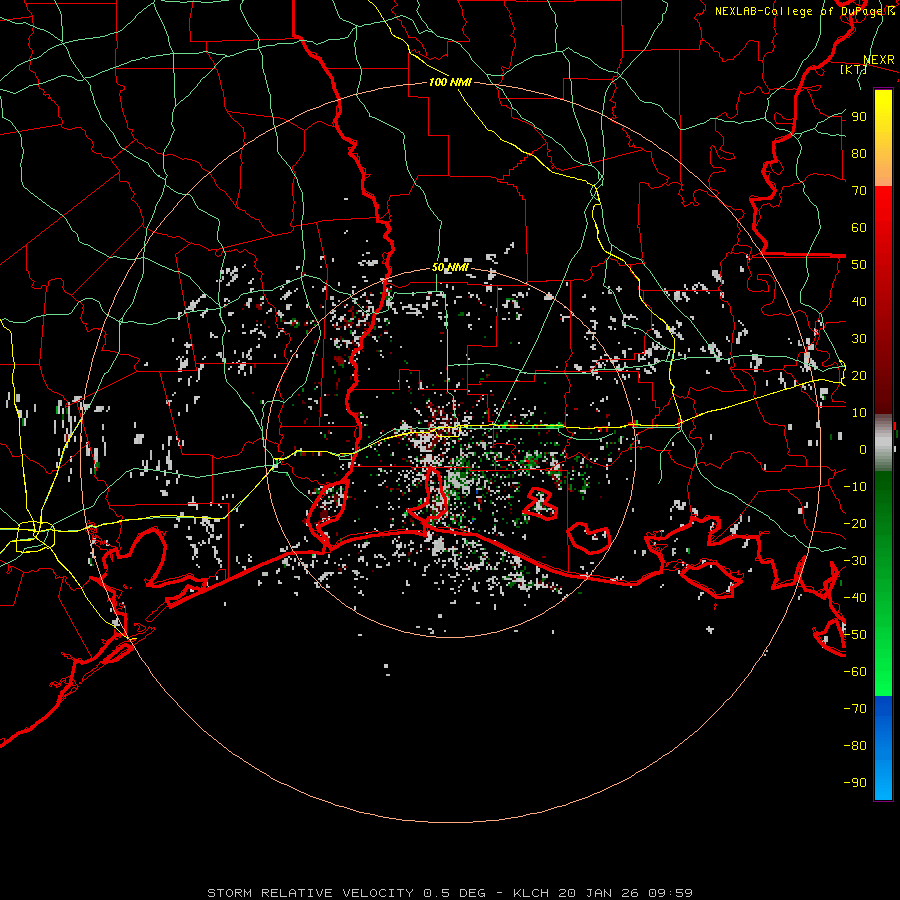Click the '50 NMI' range ring label
Viewport: 900px width, 900px height.
pos(451,267)
